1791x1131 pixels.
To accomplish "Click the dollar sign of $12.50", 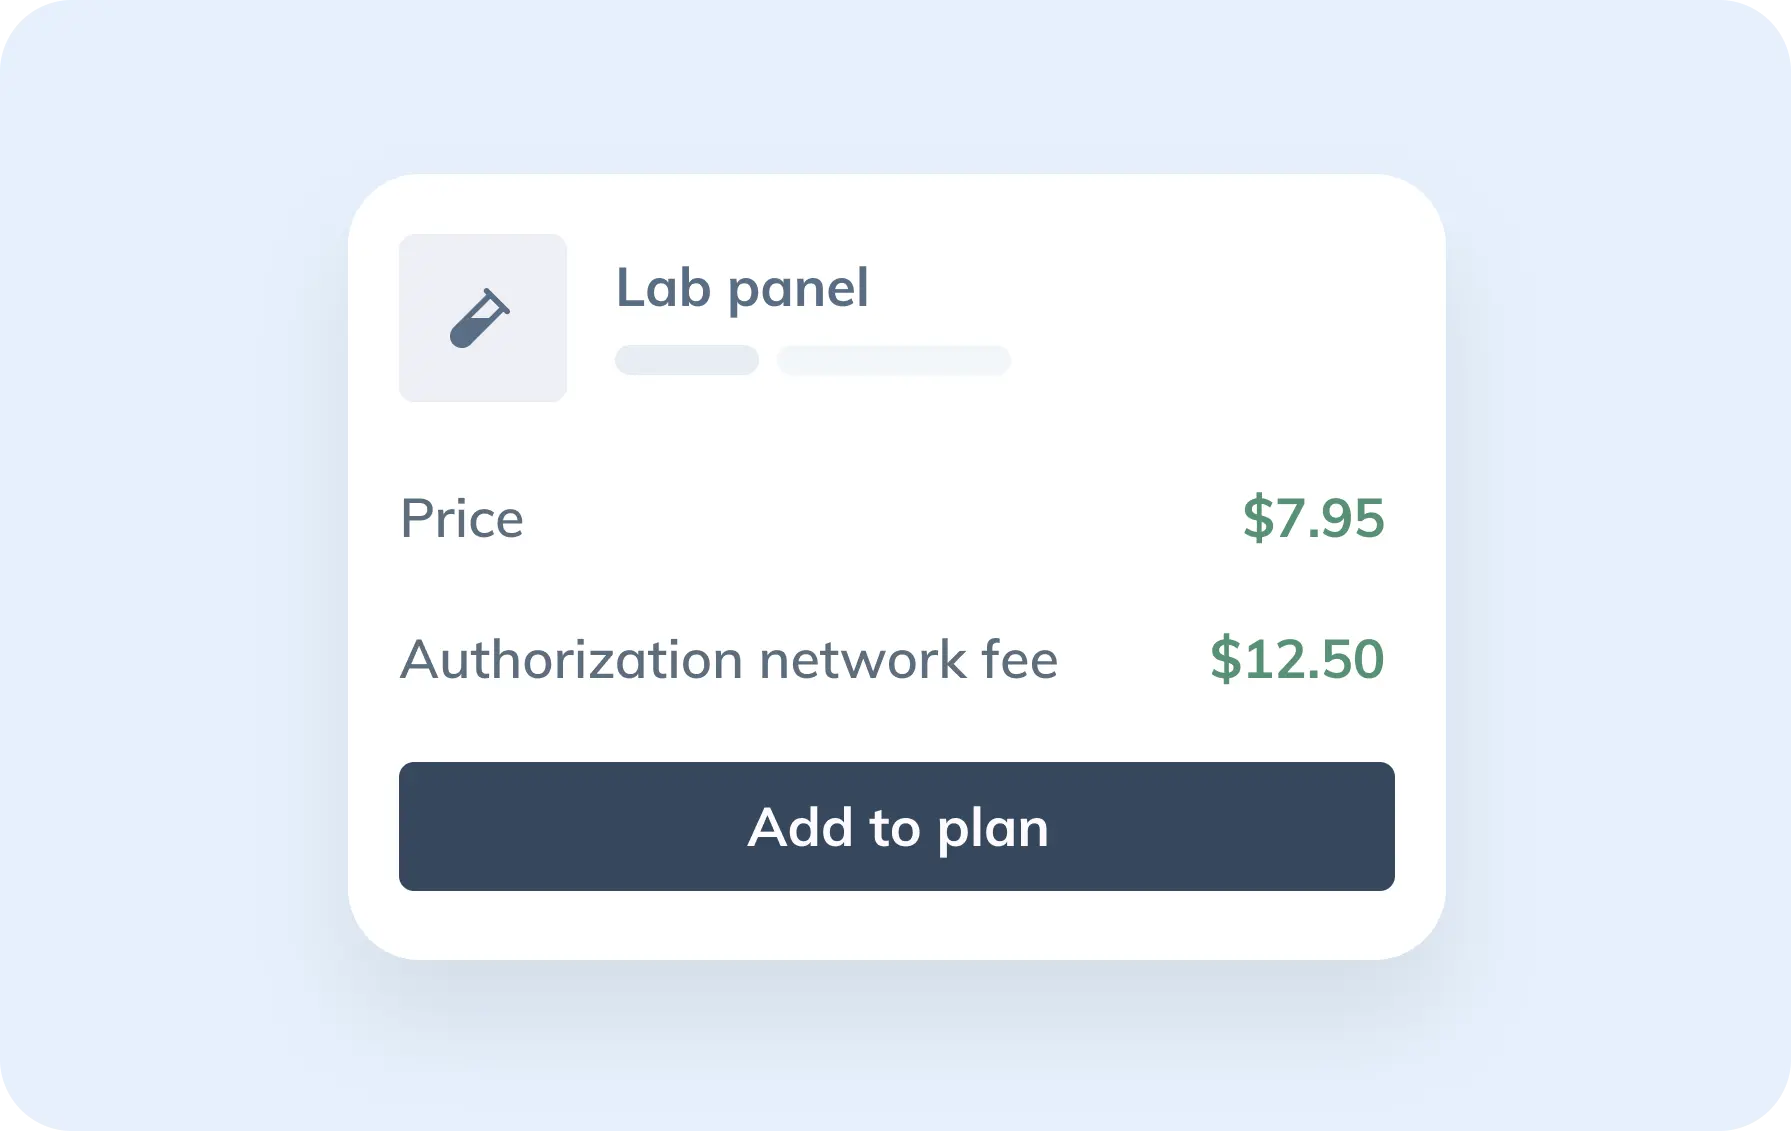I will click(x=1225, y=659).
